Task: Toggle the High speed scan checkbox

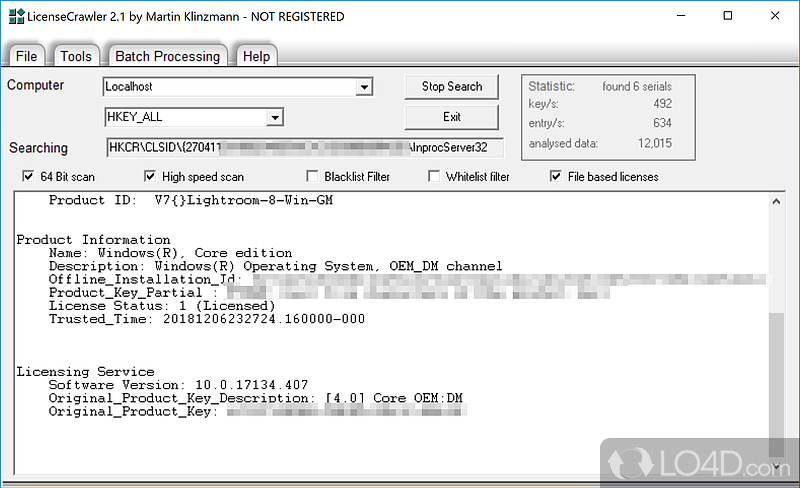Action: click(149, 177)
